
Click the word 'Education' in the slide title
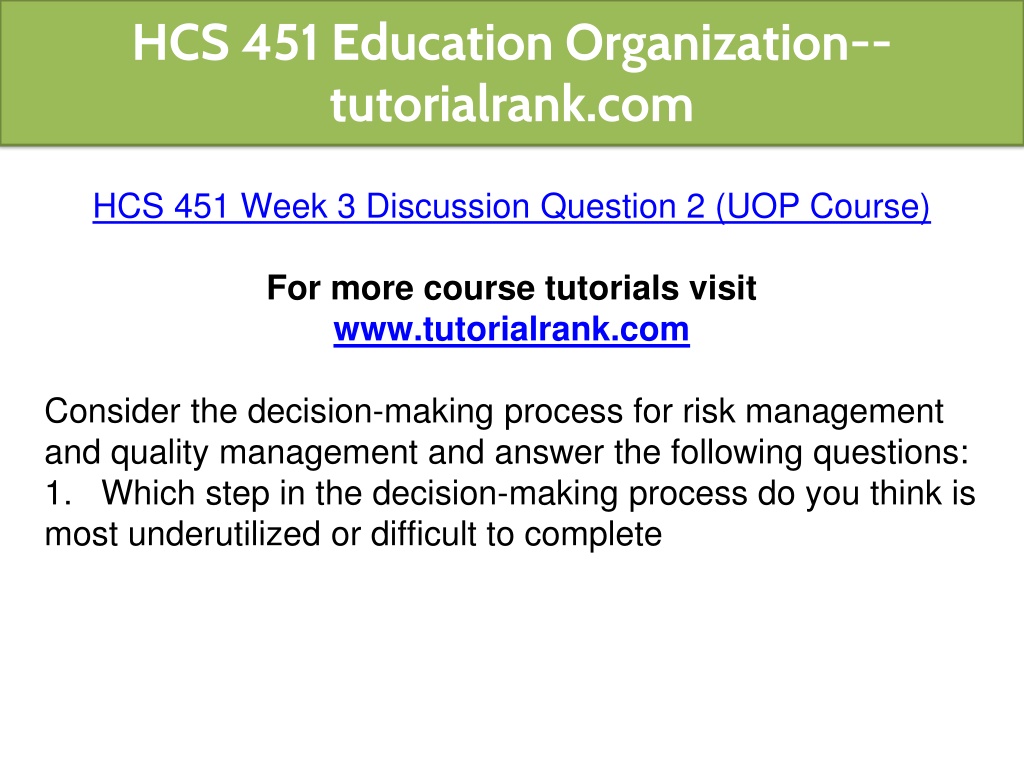443,43
